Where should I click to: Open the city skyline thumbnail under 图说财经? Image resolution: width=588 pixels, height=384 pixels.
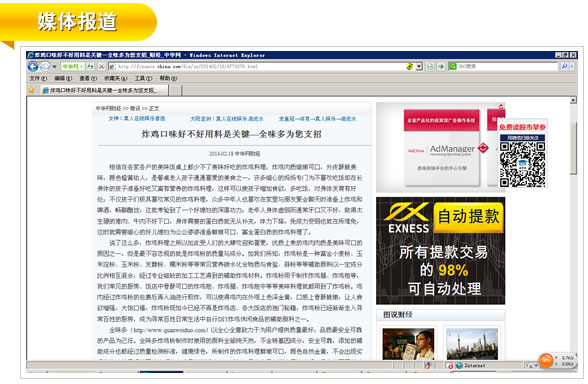coord(472,344)
